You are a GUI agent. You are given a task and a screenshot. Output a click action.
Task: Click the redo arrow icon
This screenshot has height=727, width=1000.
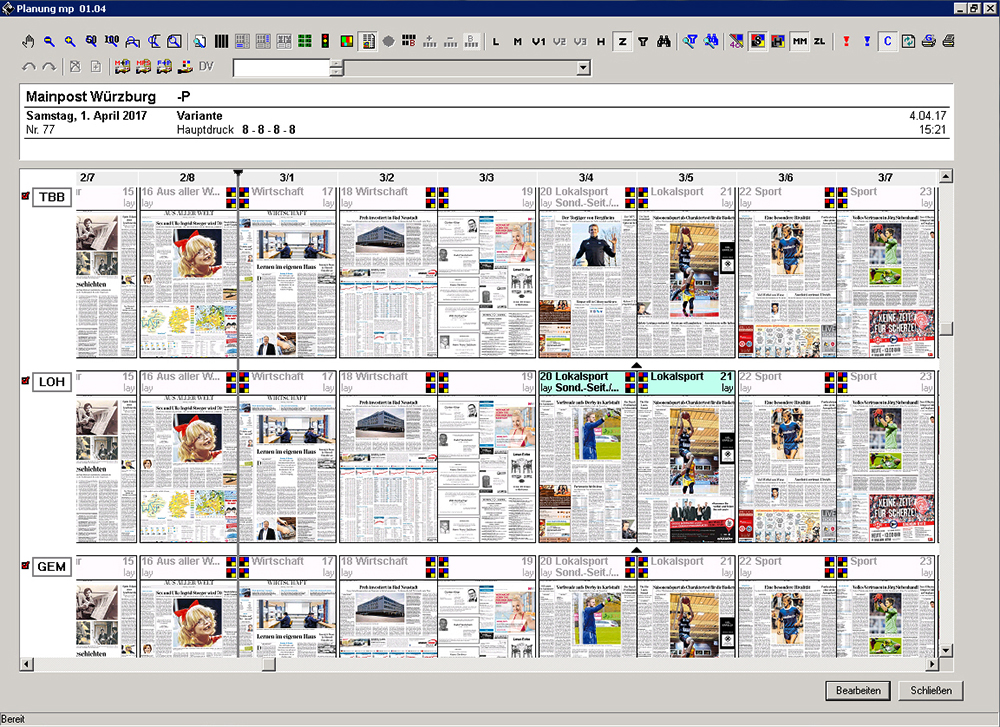pyautogui.click(x=49, y=66)
